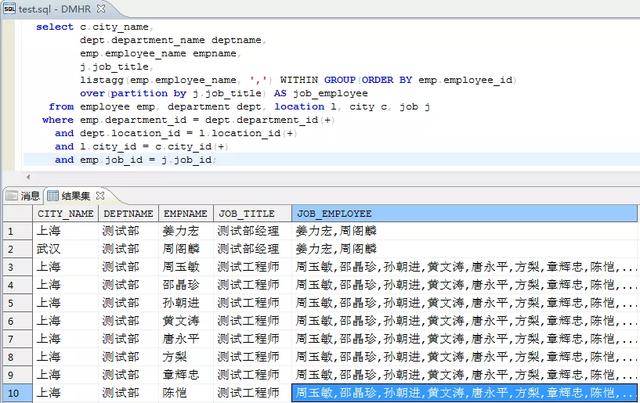The width and height of the screenshot is (640, 403).
Task: Click the JOB_EMPLOYEE column header
Action: (x=464, y=214)
